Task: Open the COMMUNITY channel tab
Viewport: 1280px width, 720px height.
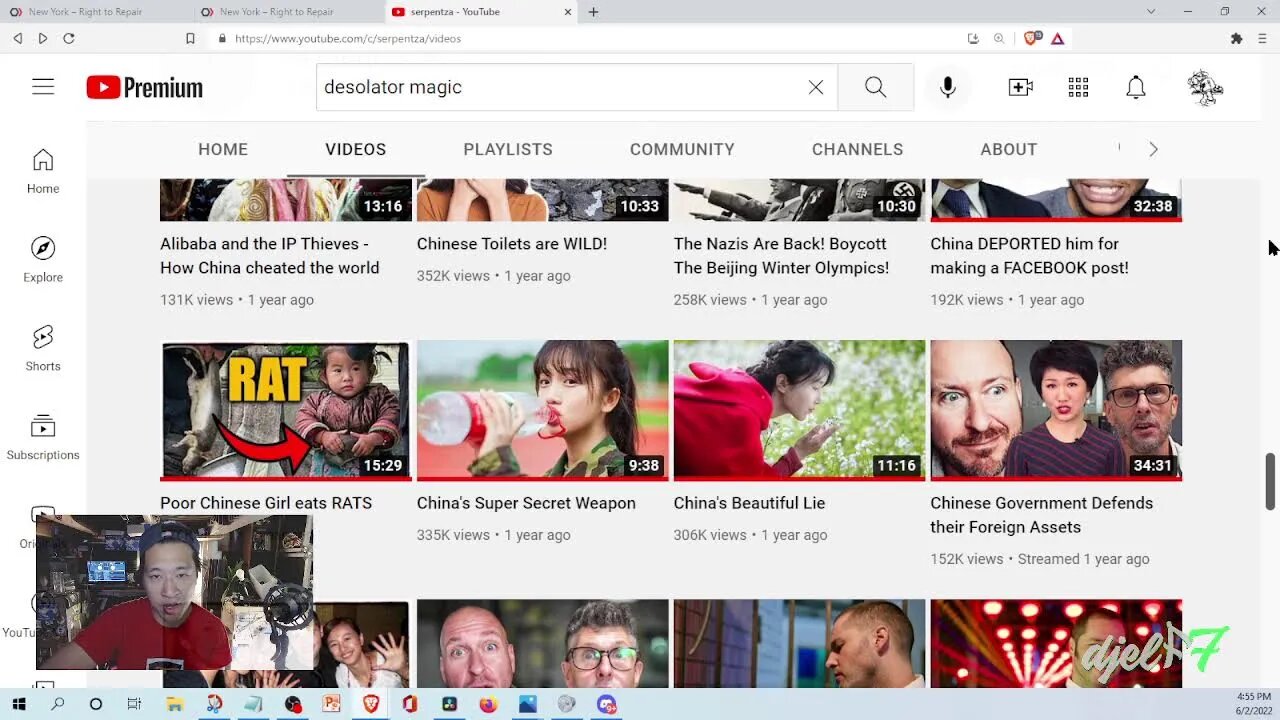Action: click(x=682, y=149)
